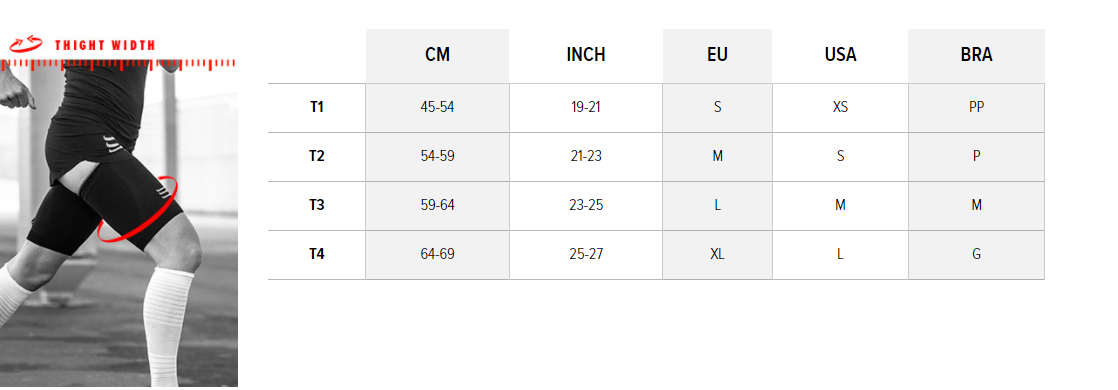Select the EU column header
The height and width of the screenshot is (390, 1118).
[717, 55]
